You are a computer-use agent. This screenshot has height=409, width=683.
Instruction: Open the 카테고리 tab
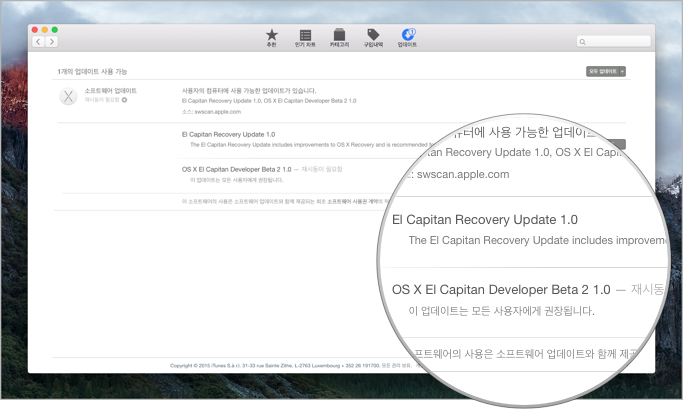339,38
